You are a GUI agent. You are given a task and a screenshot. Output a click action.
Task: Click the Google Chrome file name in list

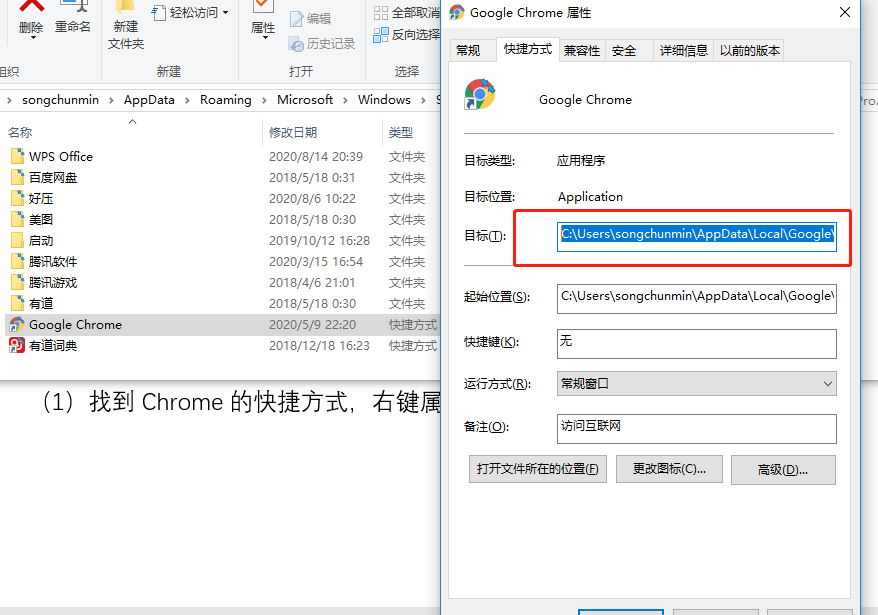pos(76,325)
